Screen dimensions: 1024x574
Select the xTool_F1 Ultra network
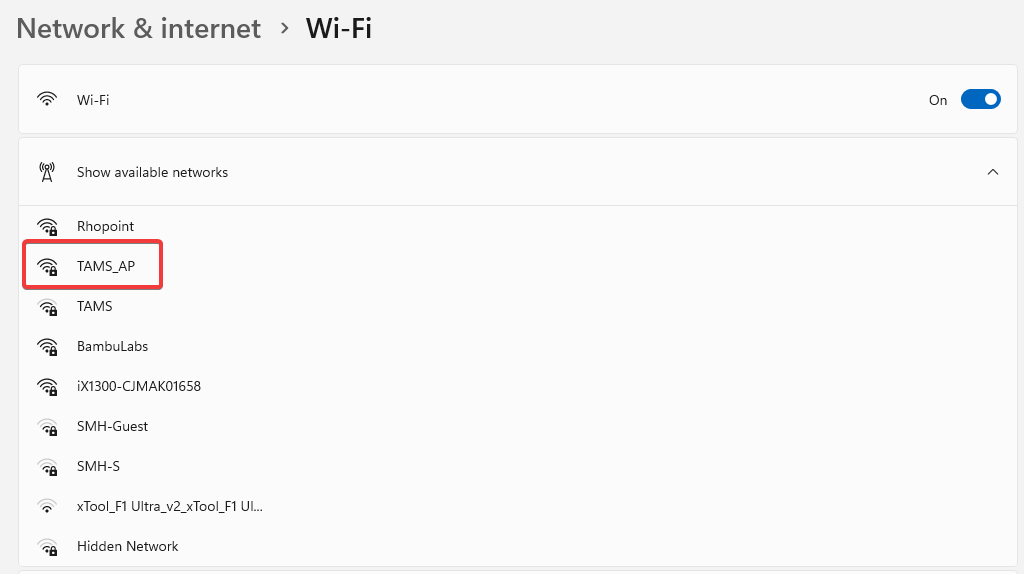point(170,506)
